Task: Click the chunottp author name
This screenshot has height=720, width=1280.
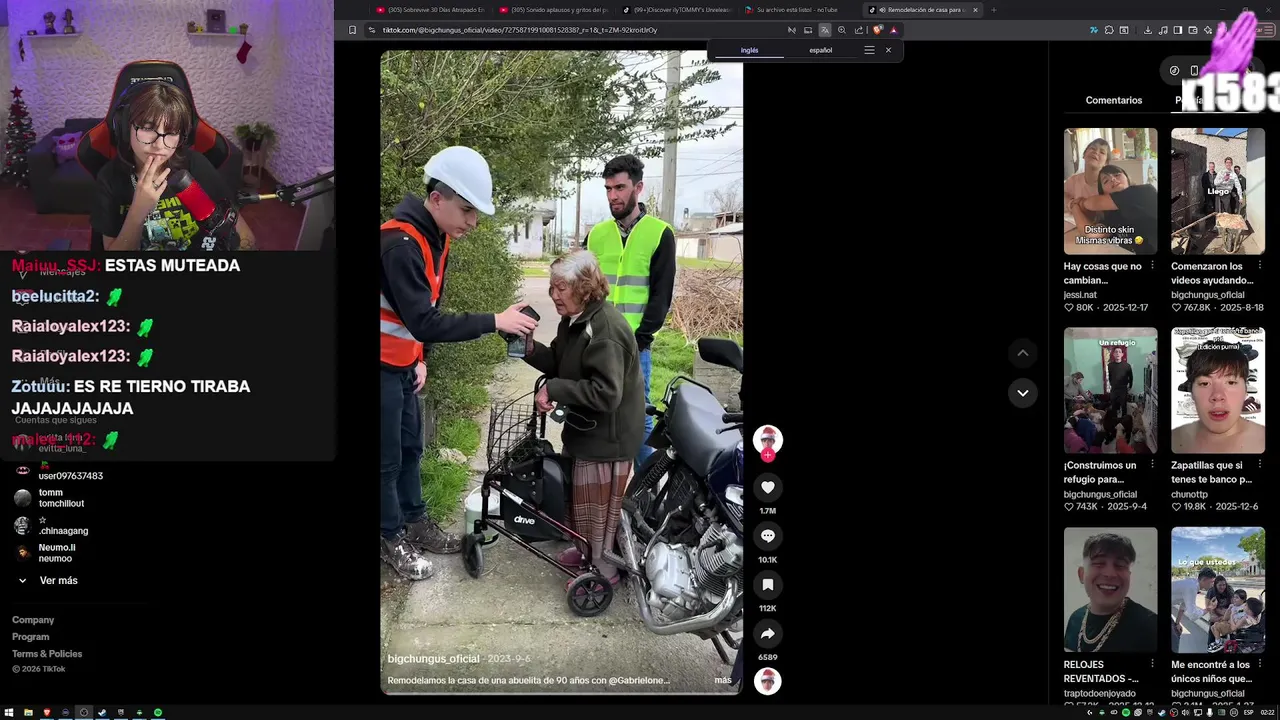Action: coord(1190,494)
